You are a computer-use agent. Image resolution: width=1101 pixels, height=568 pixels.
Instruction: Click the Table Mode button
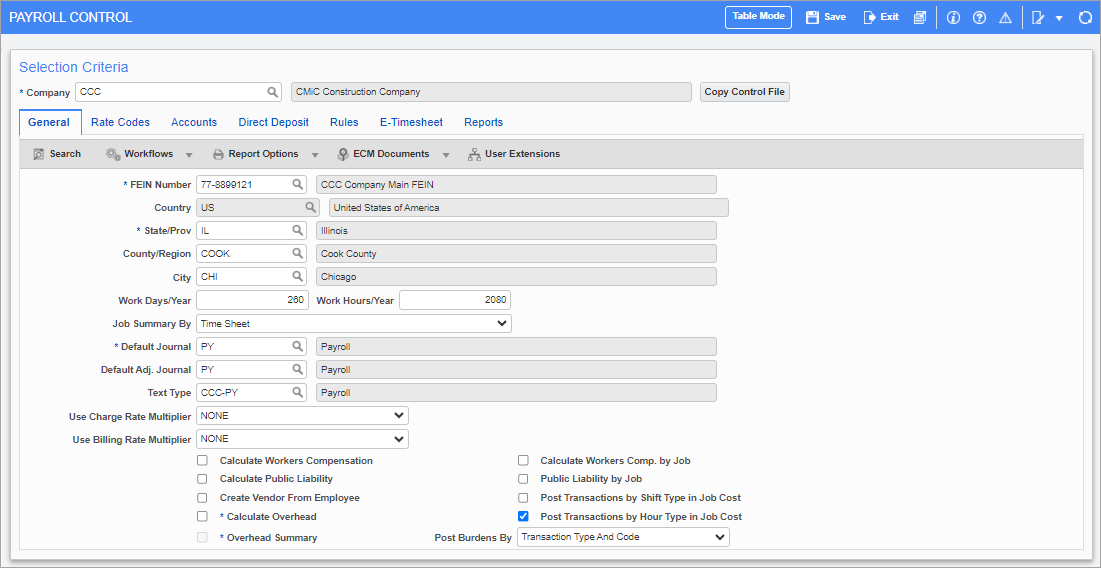758,17
